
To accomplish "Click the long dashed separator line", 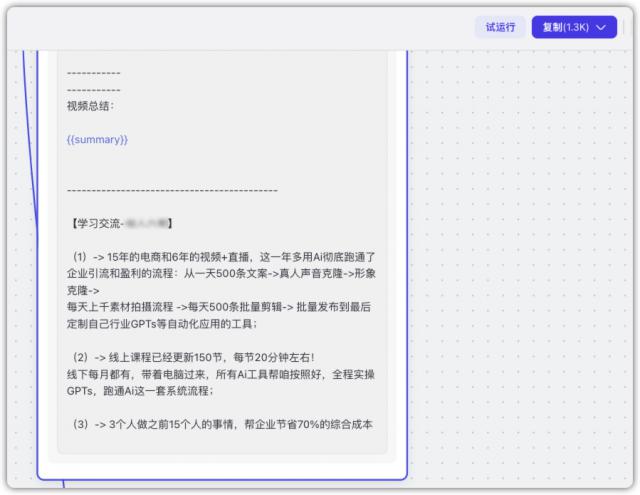I will [172, 189].
